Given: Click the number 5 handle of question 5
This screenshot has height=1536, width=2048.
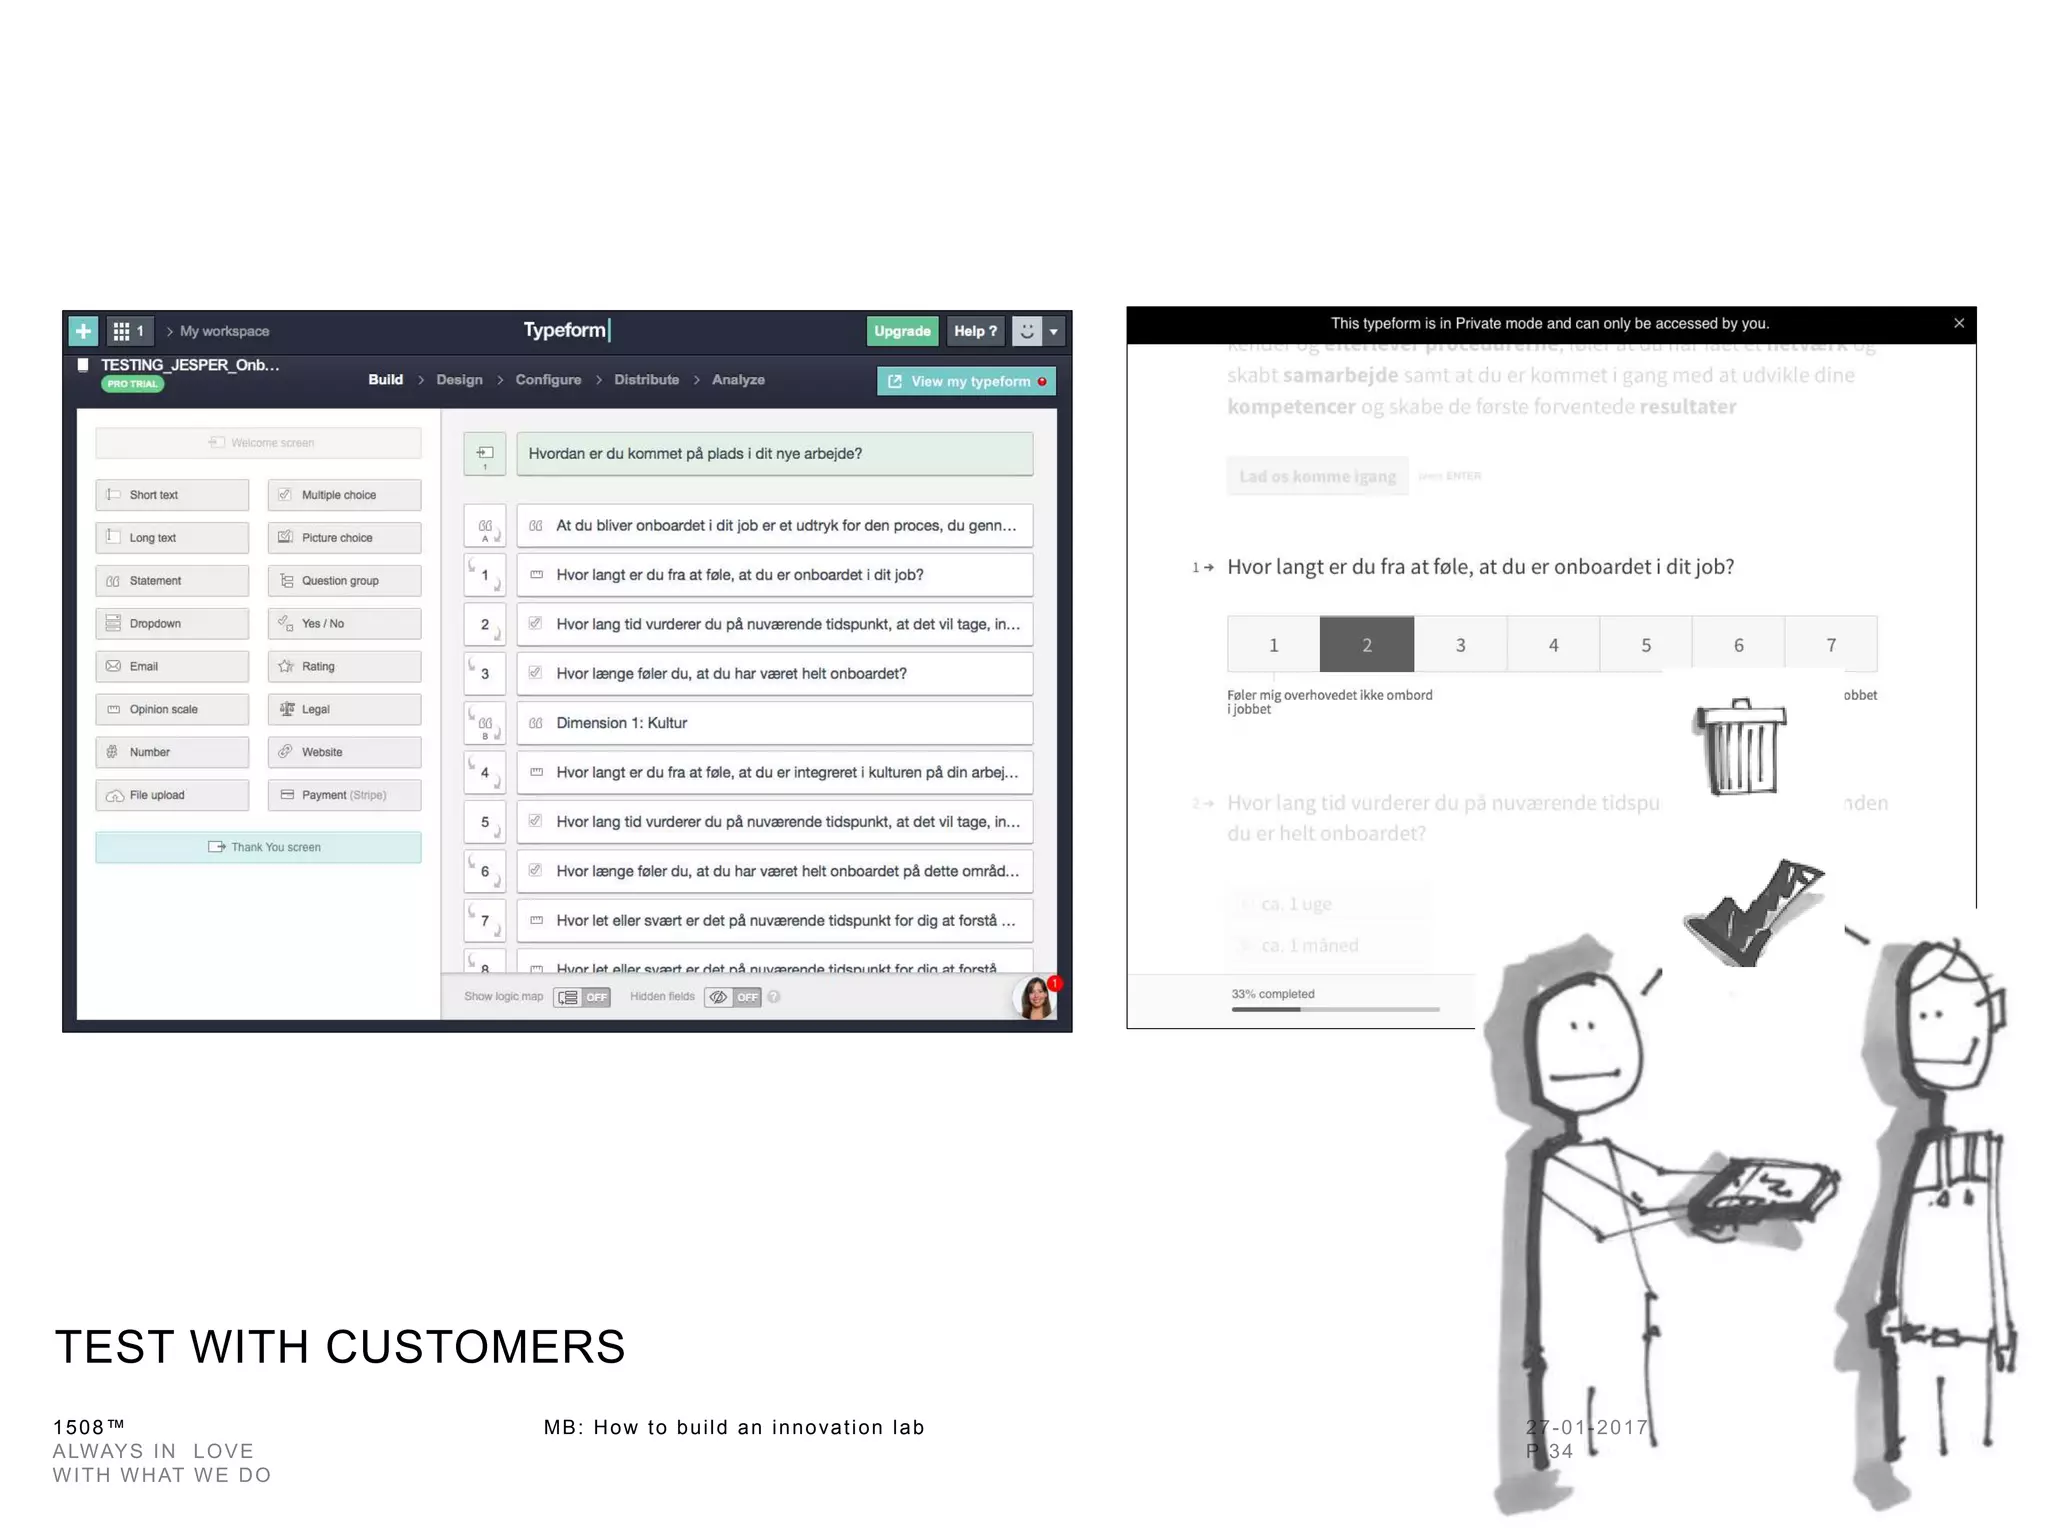Looking at the screenshot, I should coord(485,822).
